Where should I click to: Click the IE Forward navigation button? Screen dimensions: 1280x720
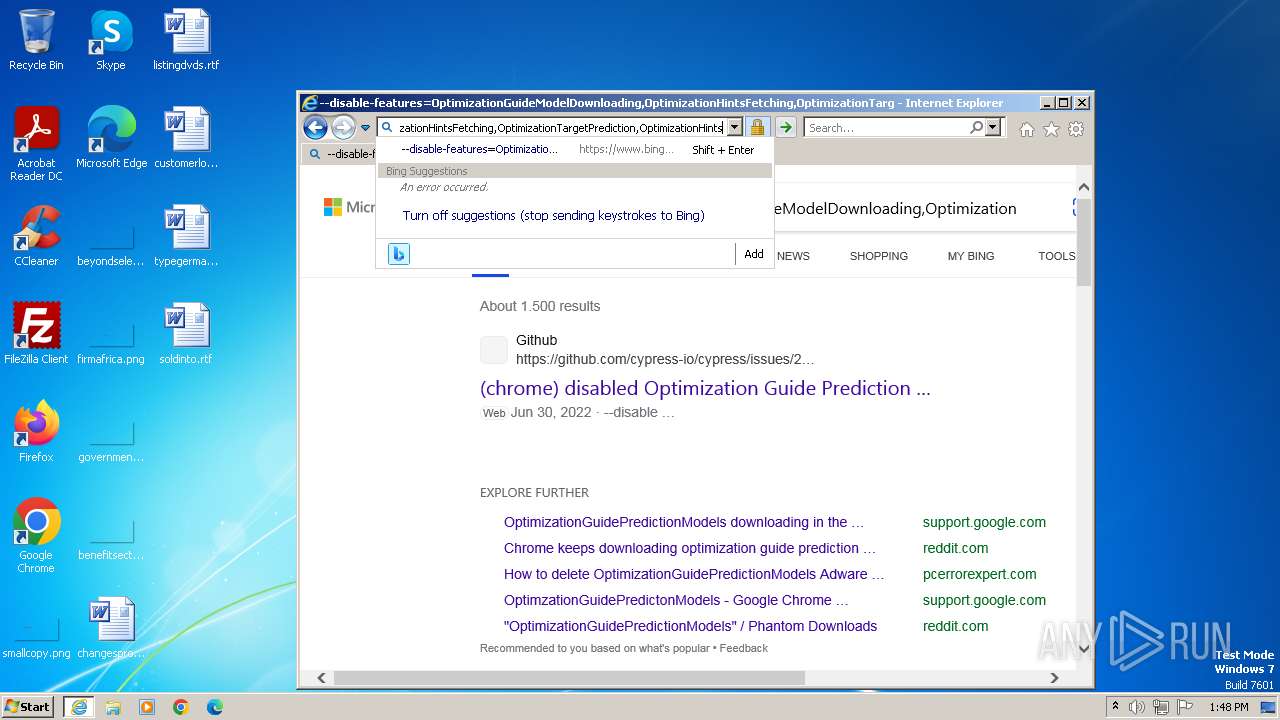[343, 127]
